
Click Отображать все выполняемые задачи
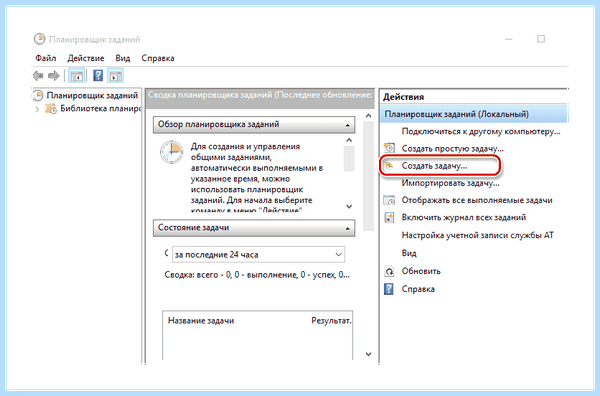[477, 200]
